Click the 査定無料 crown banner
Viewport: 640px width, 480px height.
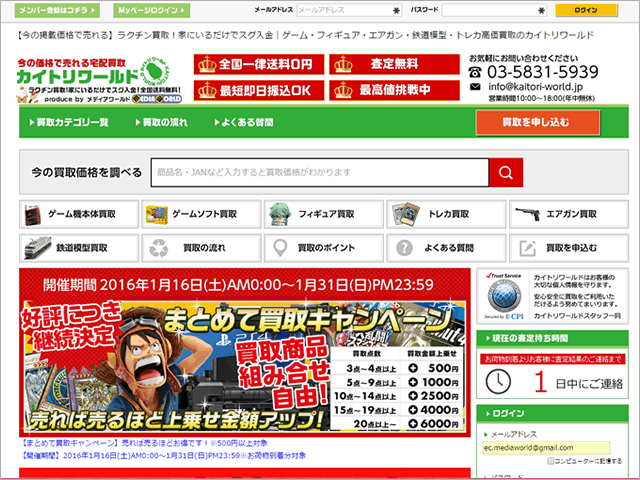click(x=394, y=64)
